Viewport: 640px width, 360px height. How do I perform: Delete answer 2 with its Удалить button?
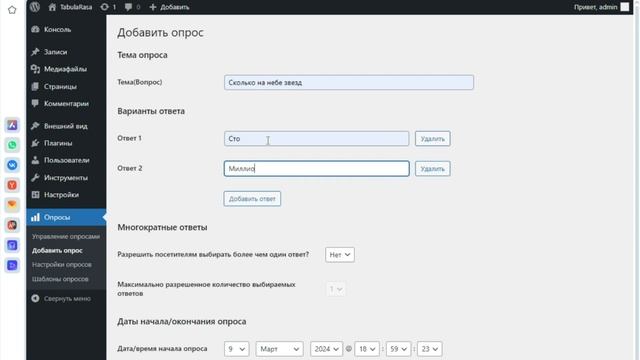(433, 169)
